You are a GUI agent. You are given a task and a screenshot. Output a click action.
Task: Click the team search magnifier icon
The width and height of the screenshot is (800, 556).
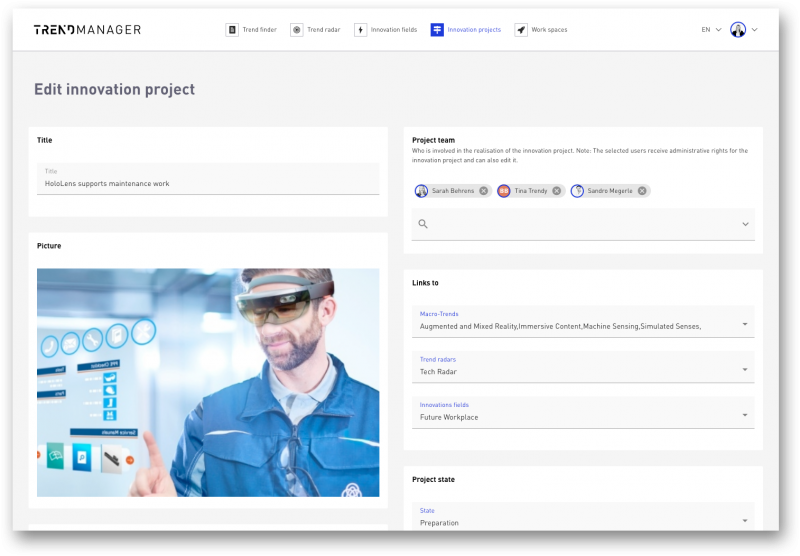pyautogui.click(x=423, y=224)
